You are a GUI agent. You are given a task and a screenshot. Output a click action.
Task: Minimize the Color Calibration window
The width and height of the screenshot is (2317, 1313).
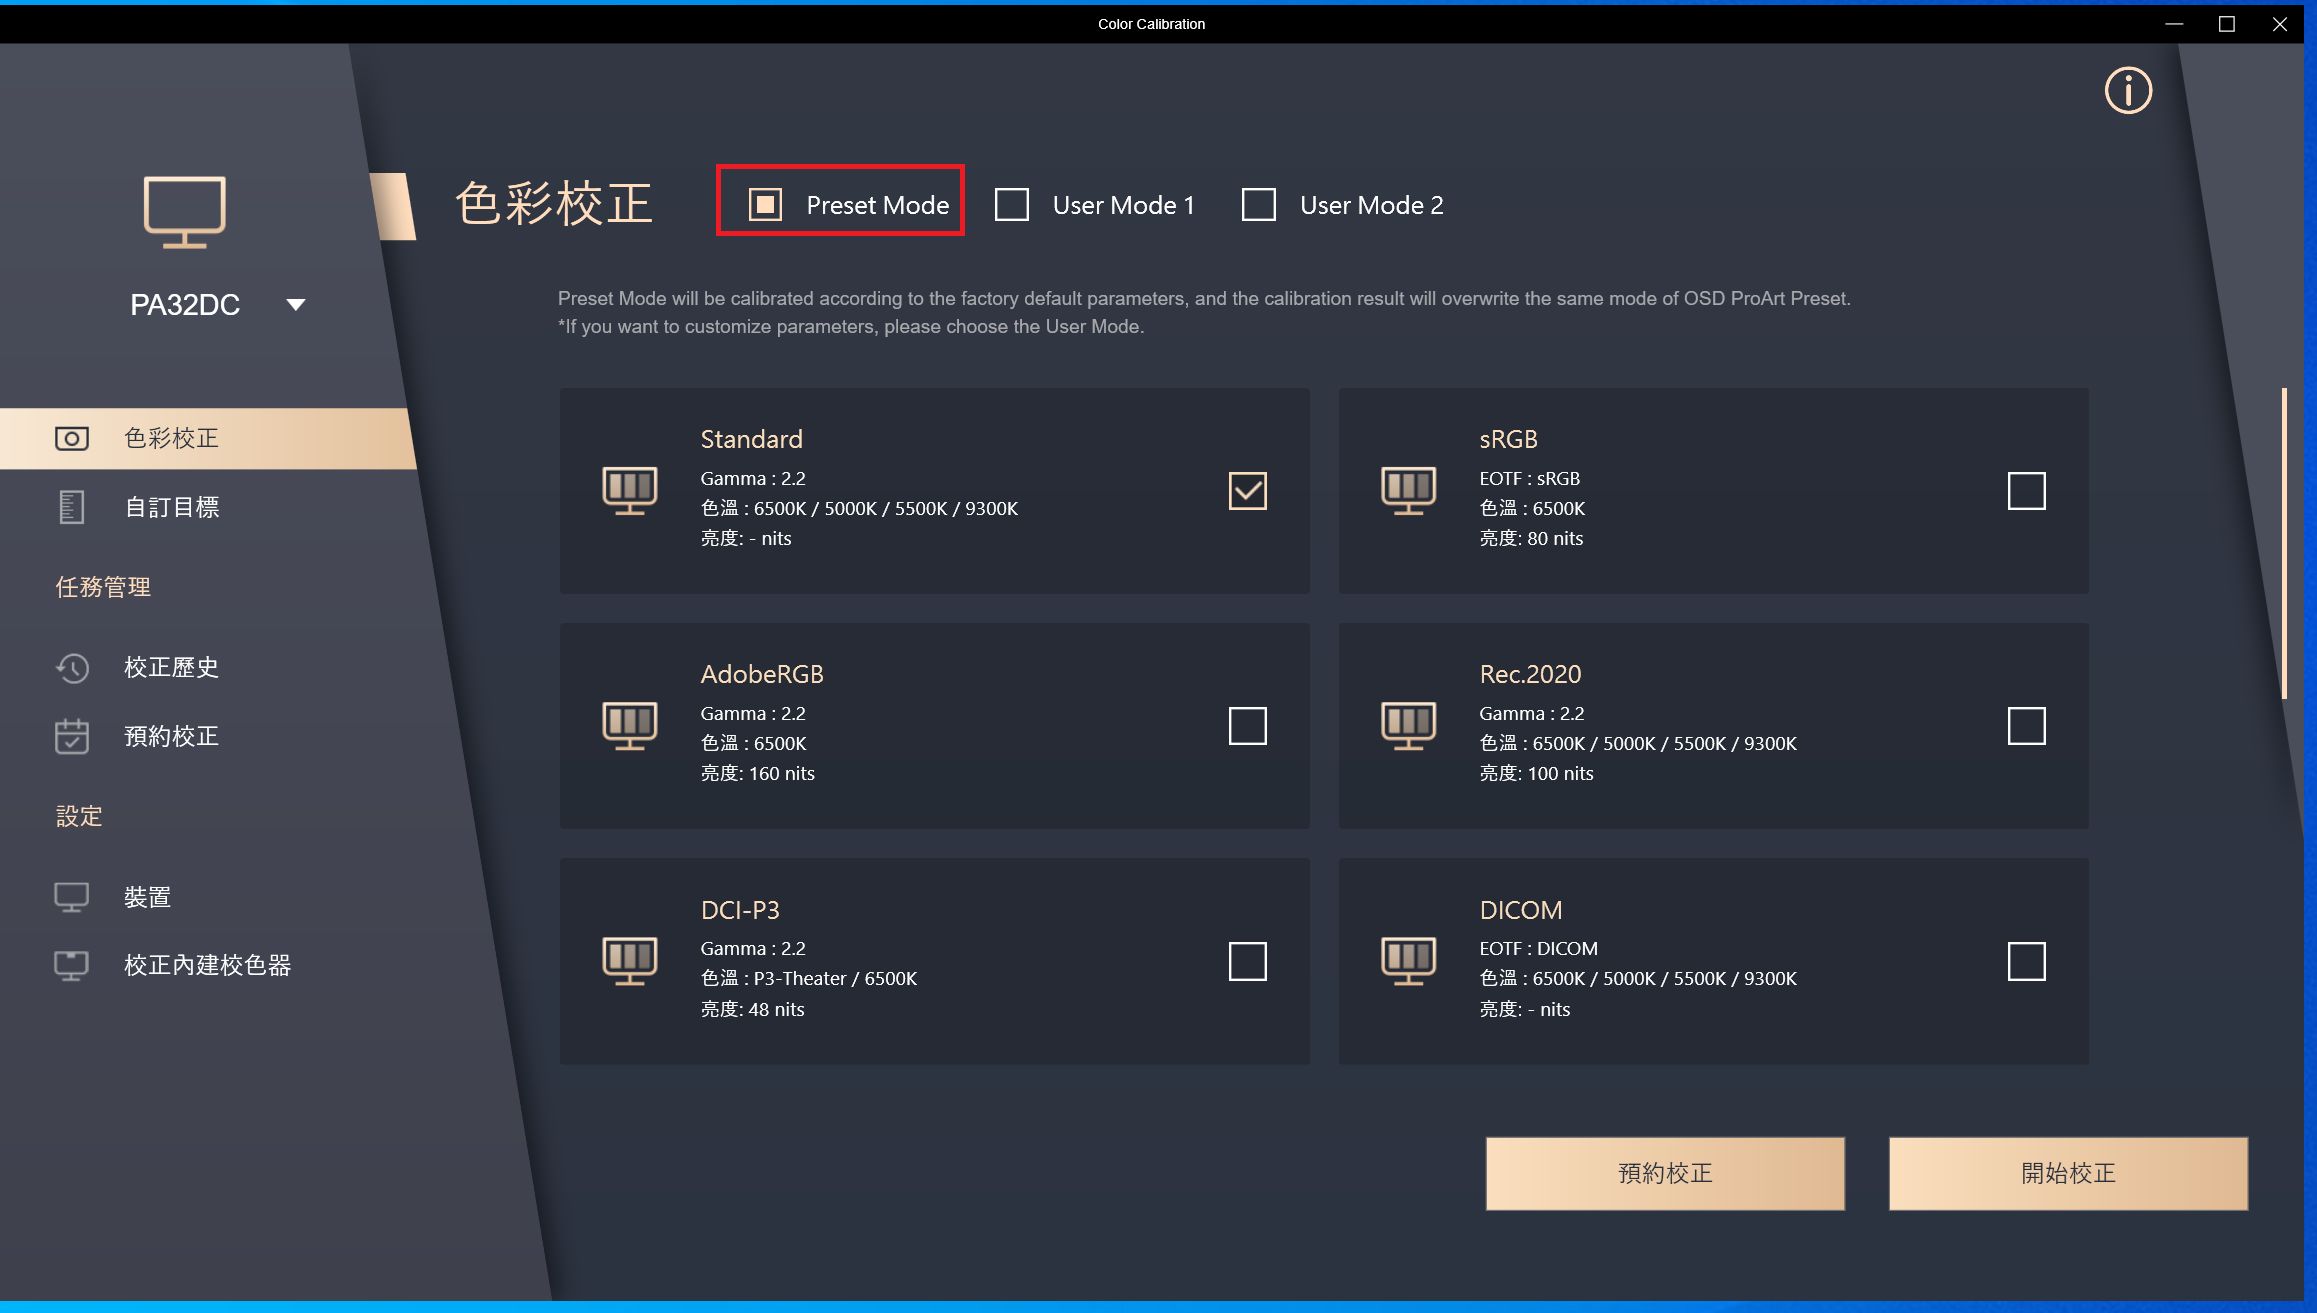click(x=2174, y=24)
